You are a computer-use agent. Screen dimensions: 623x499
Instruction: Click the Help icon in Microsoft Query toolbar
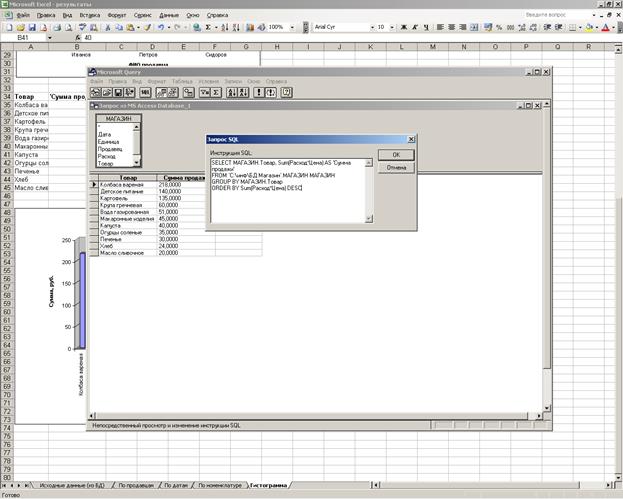click(x=288, y=92)
